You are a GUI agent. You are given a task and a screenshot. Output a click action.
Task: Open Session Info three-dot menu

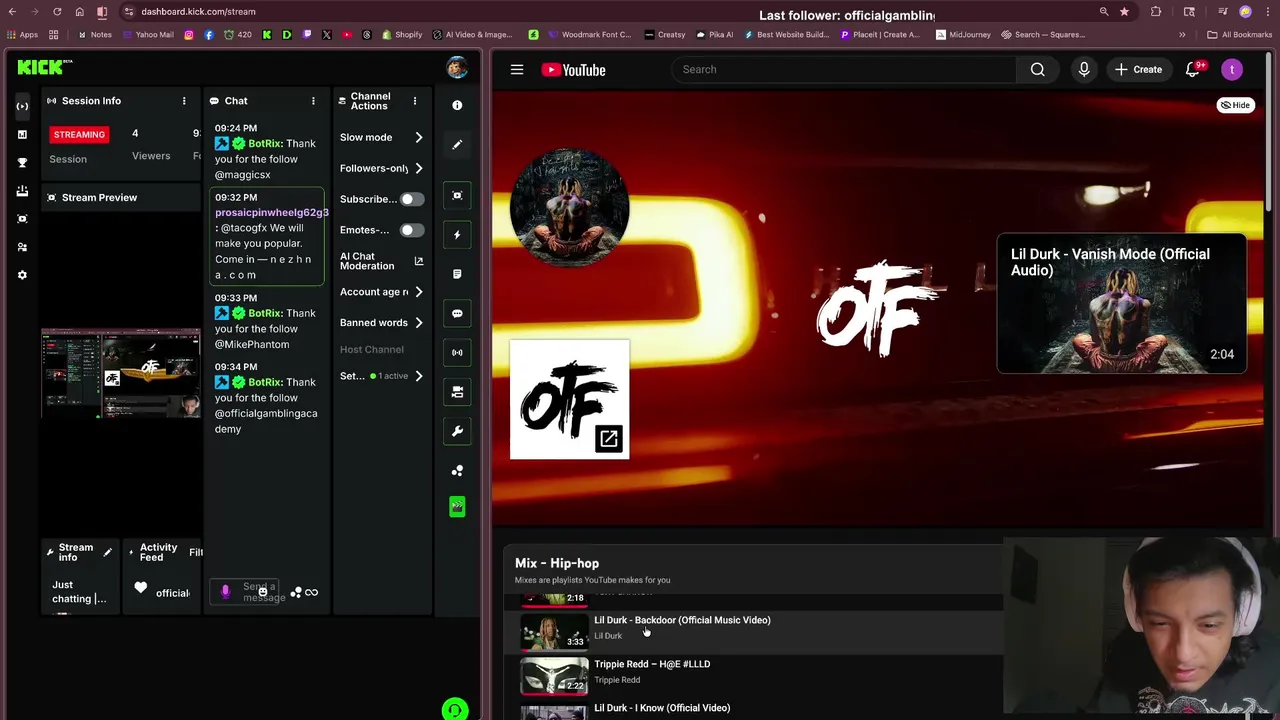point(184,101)
